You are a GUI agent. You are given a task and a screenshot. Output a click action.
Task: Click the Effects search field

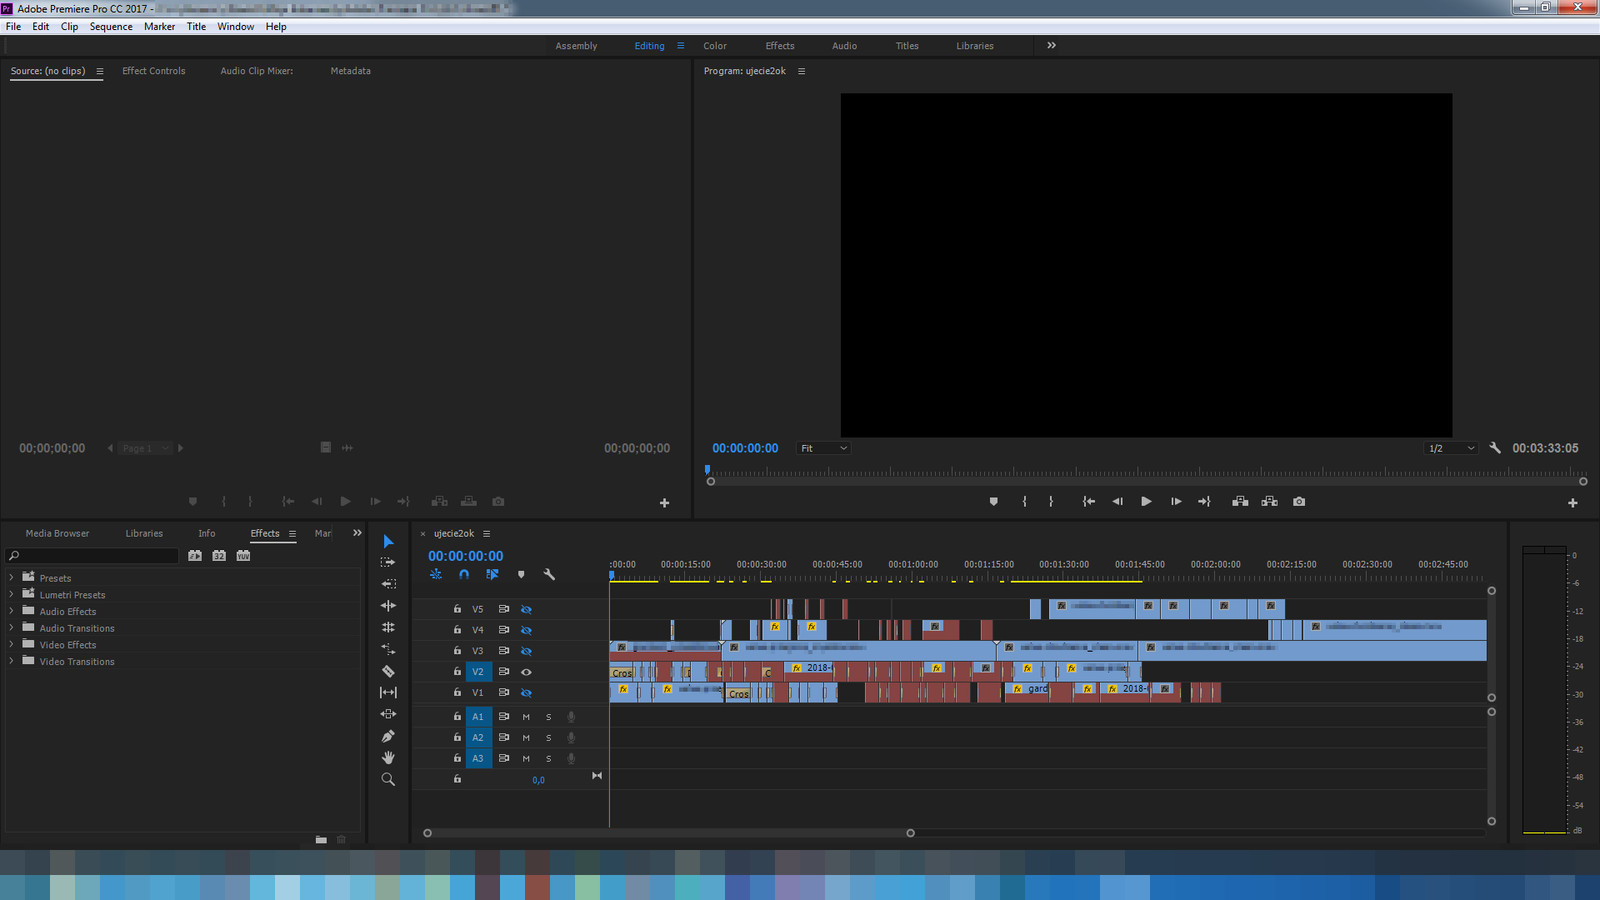tap(92, 556)
